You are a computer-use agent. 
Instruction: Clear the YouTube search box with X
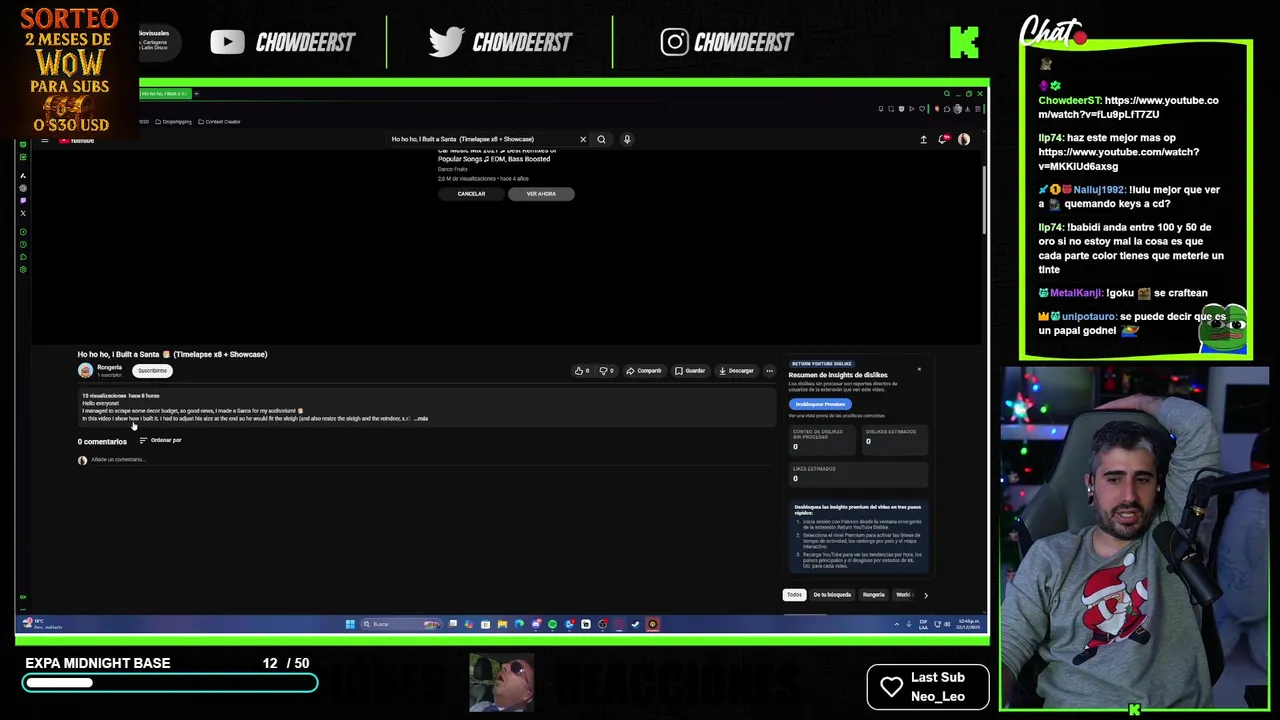click(583, 139)
